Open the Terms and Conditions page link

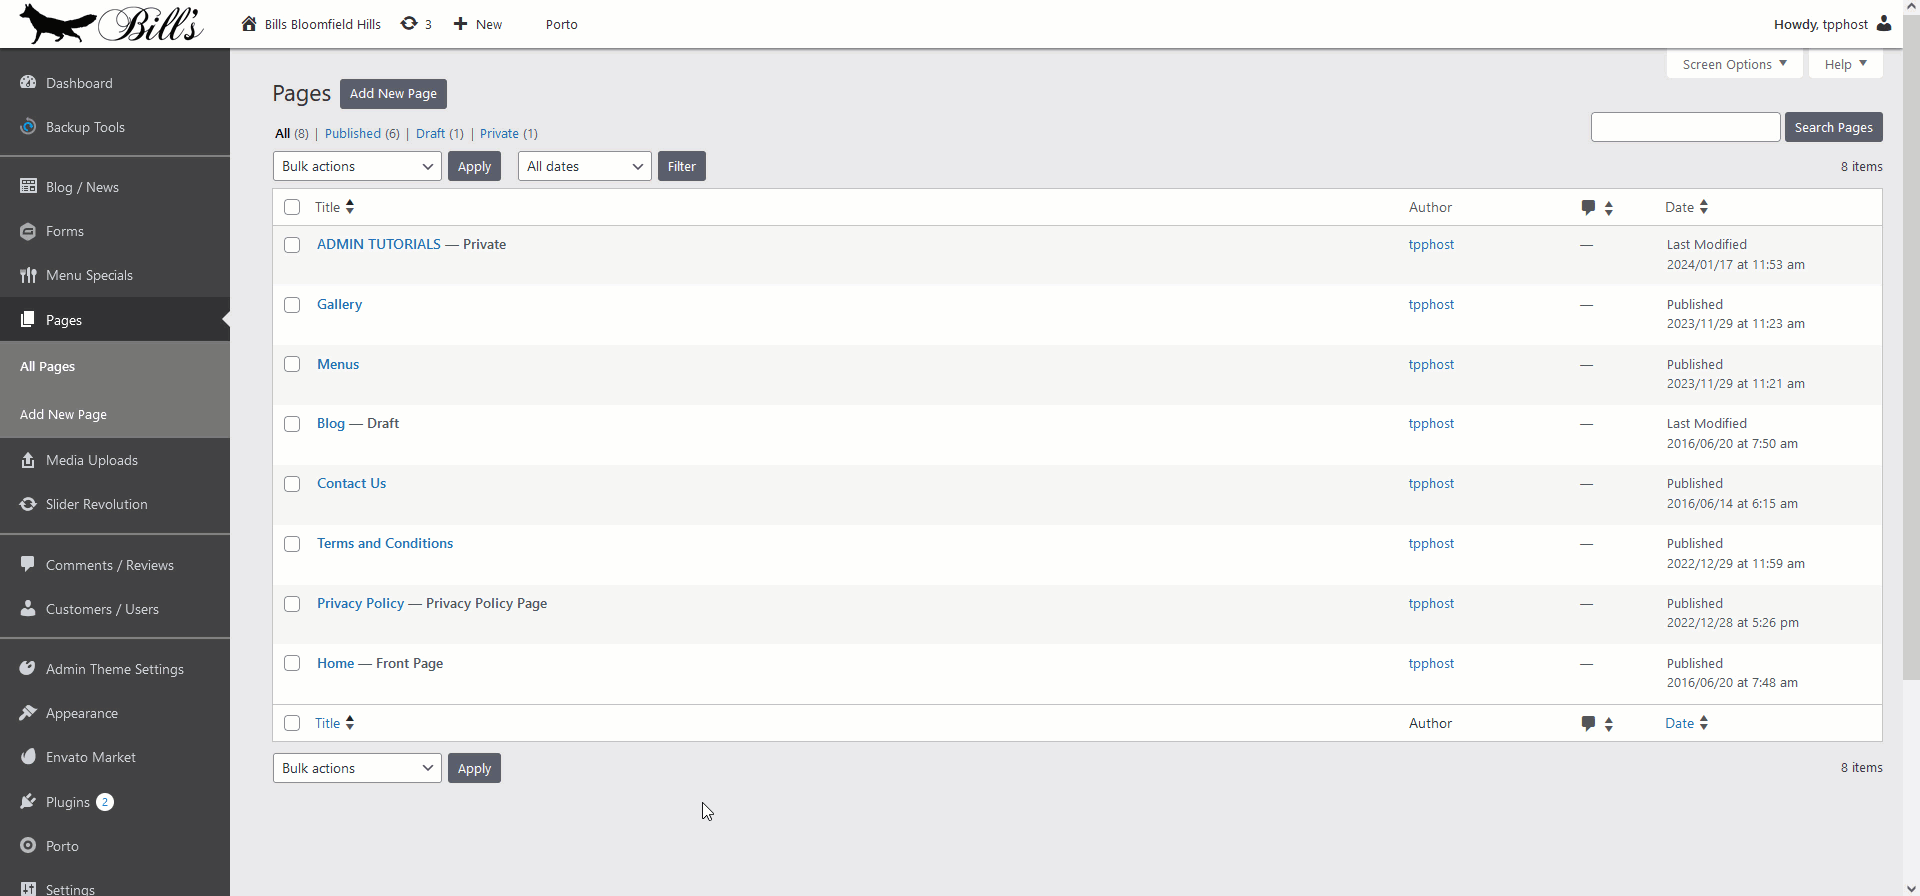point(385,543)
